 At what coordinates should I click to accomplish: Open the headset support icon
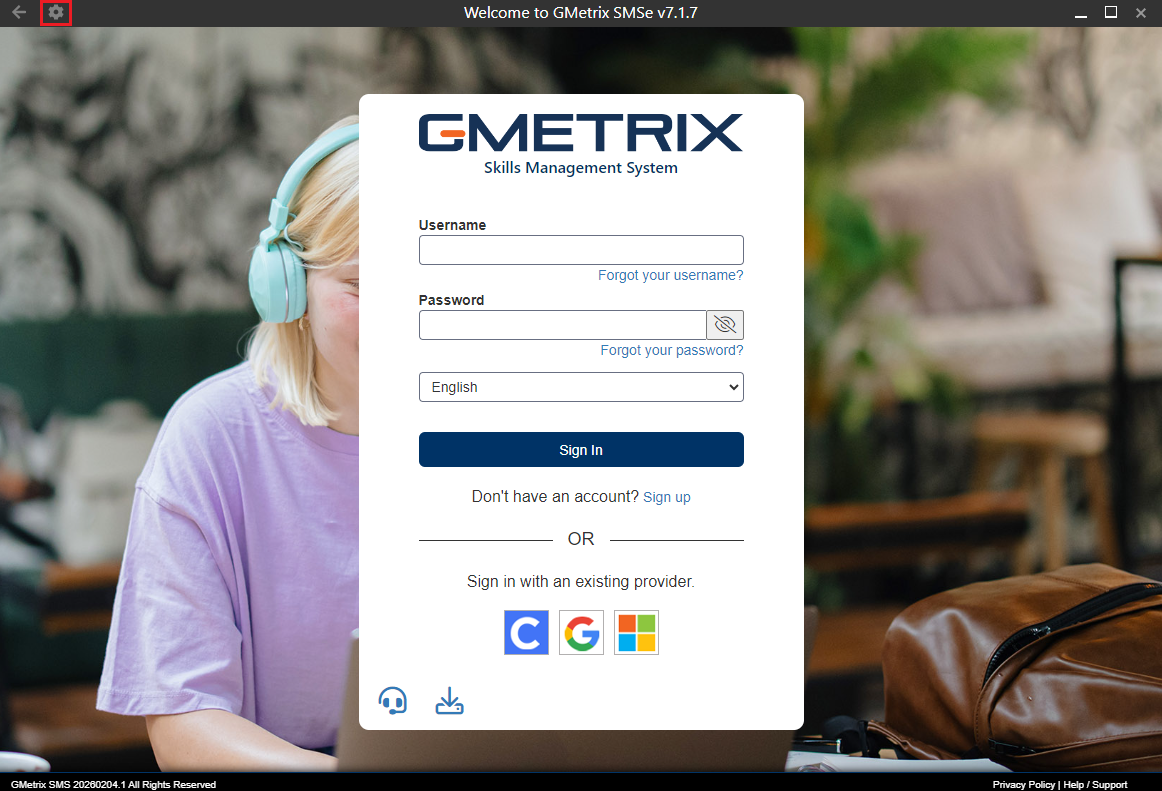tap(393, 701)
